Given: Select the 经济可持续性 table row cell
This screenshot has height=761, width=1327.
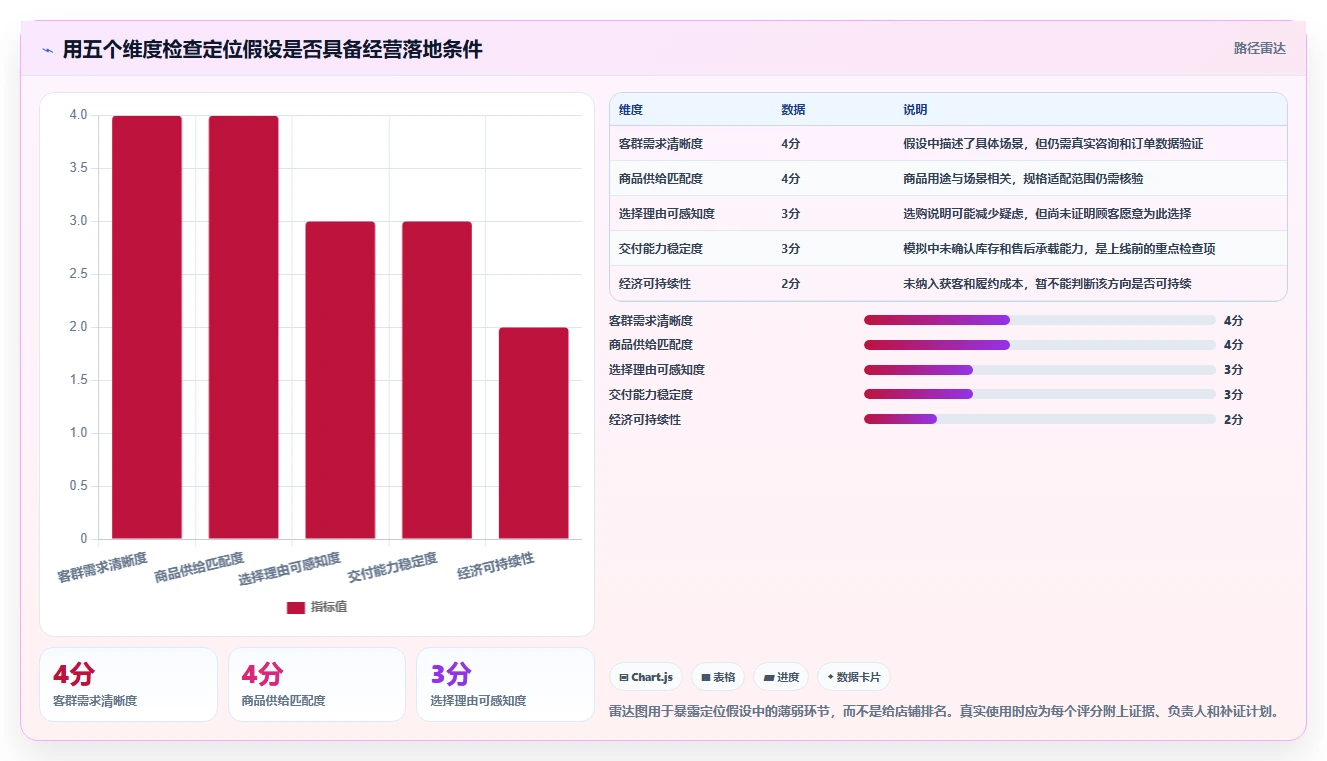Looking at the screenshot, I should (655, 284).
